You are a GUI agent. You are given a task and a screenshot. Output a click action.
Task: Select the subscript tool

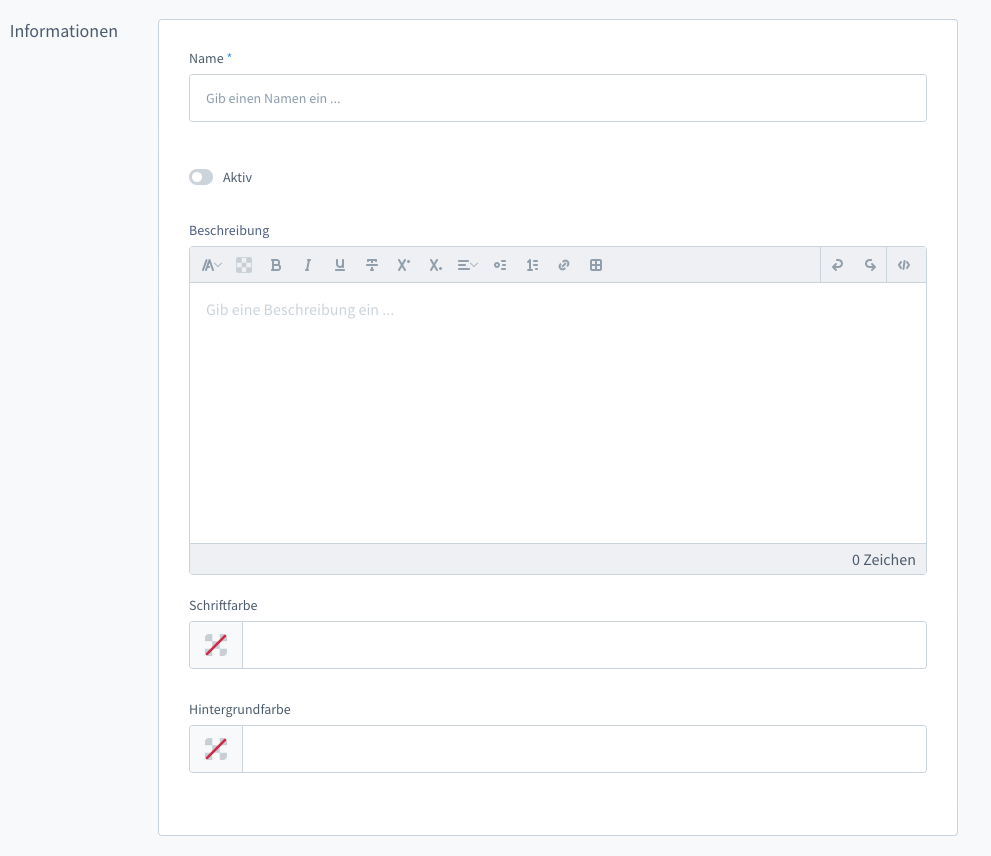pyautogui.click(x=436, y=265)
